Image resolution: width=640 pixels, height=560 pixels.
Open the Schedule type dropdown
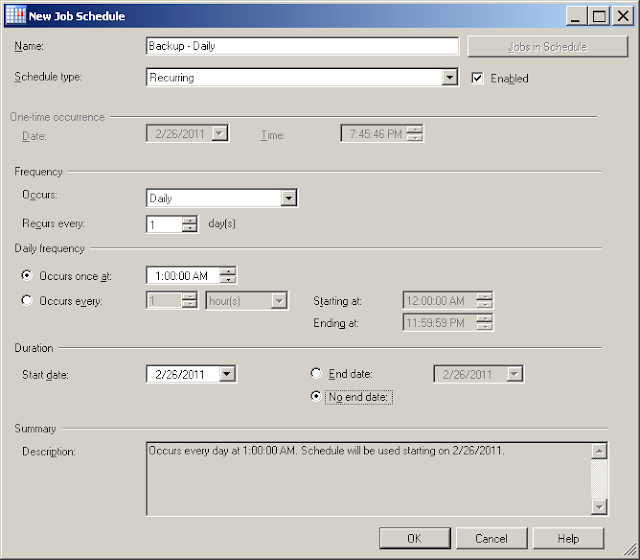point(449,77)
